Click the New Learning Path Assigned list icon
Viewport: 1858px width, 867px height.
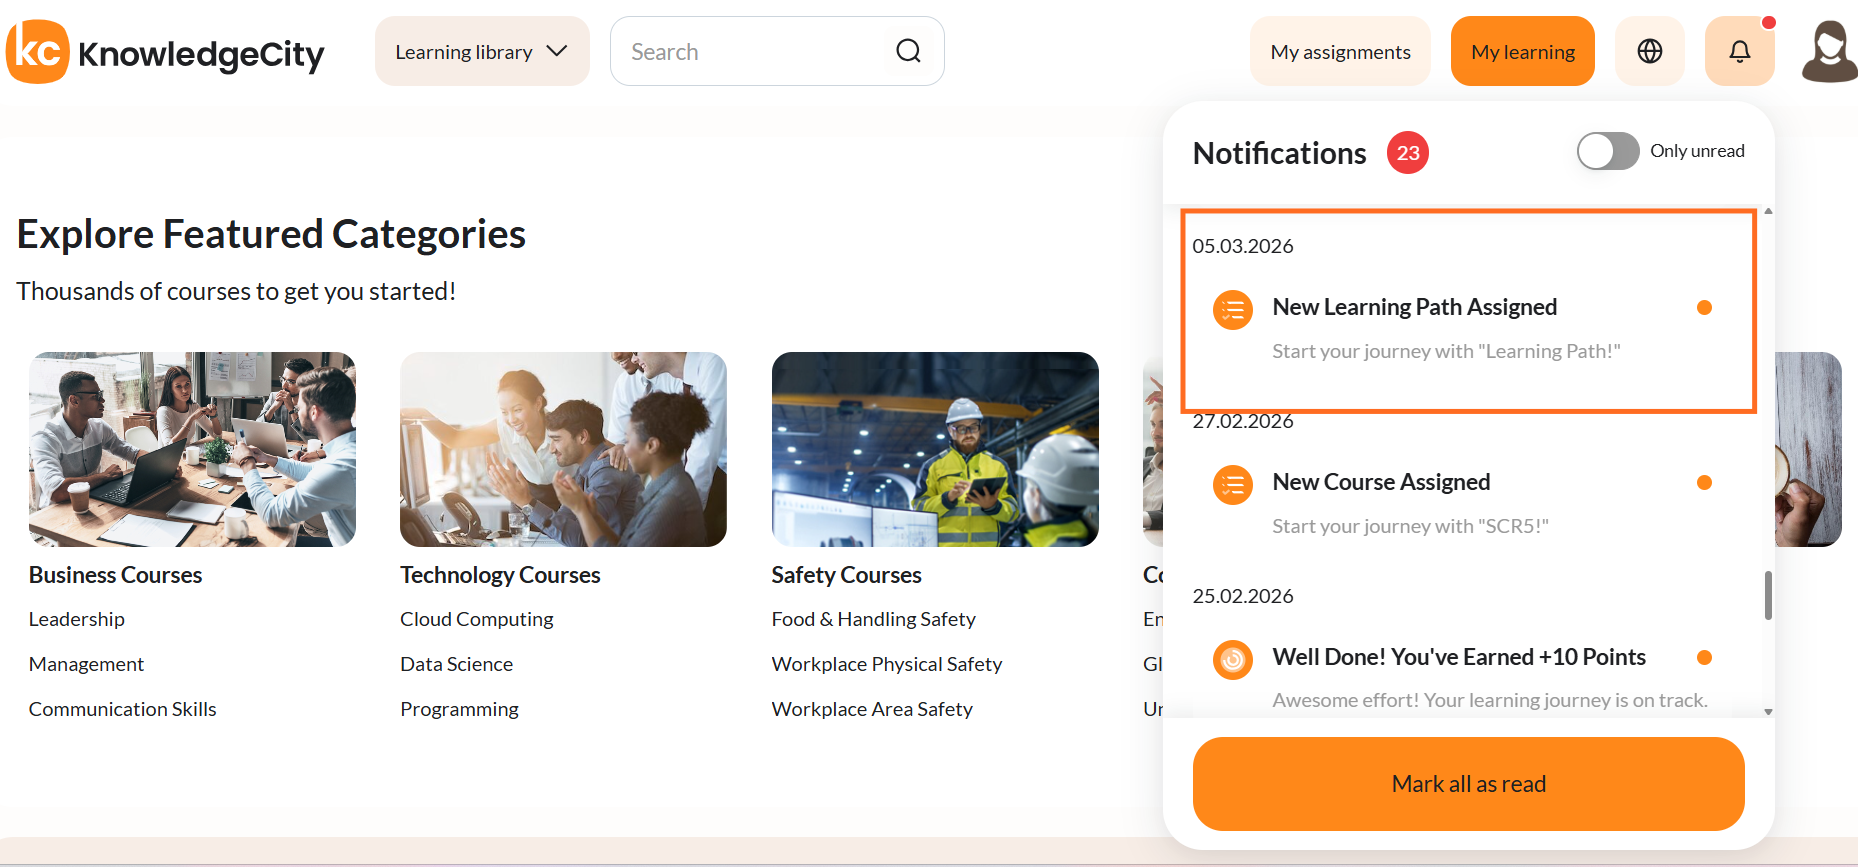pyautogui.click(x=1233, y=310)
